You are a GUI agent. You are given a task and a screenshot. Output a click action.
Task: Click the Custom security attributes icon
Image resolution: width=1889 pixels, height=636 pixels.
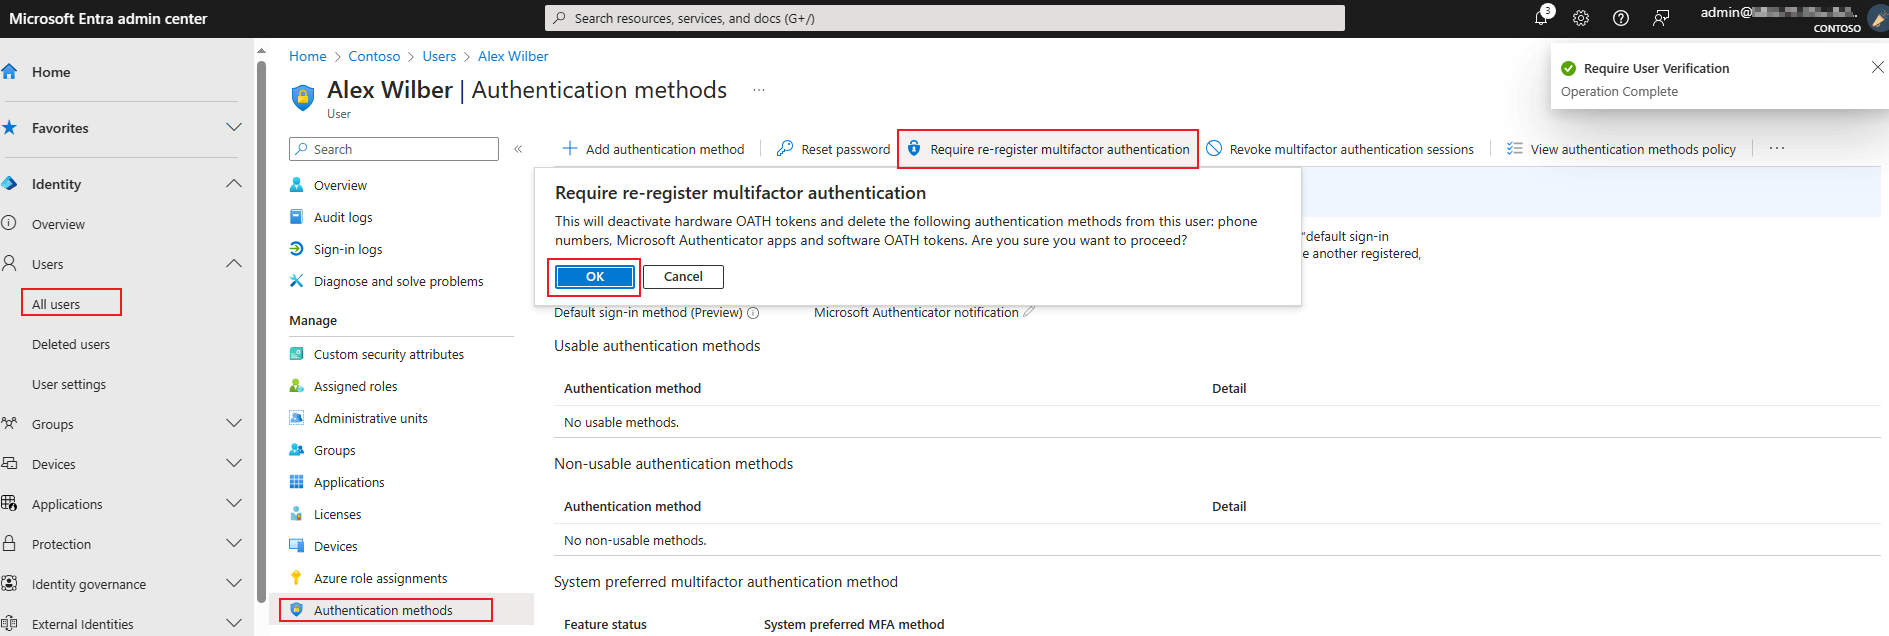[x=296, y=354]
